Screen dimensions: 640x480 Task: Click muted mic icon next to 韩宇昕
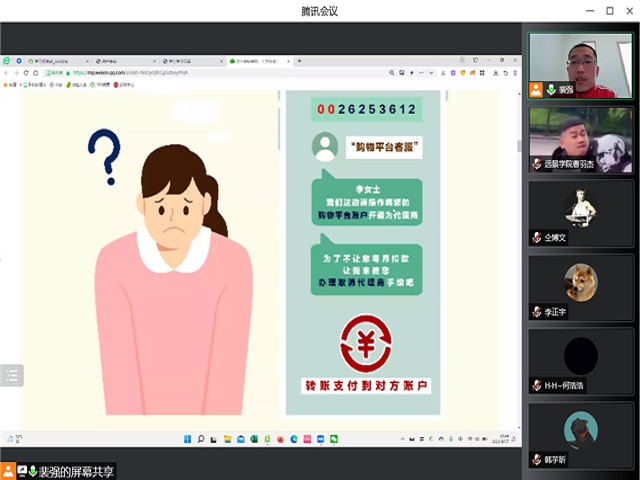pos(537,460)
